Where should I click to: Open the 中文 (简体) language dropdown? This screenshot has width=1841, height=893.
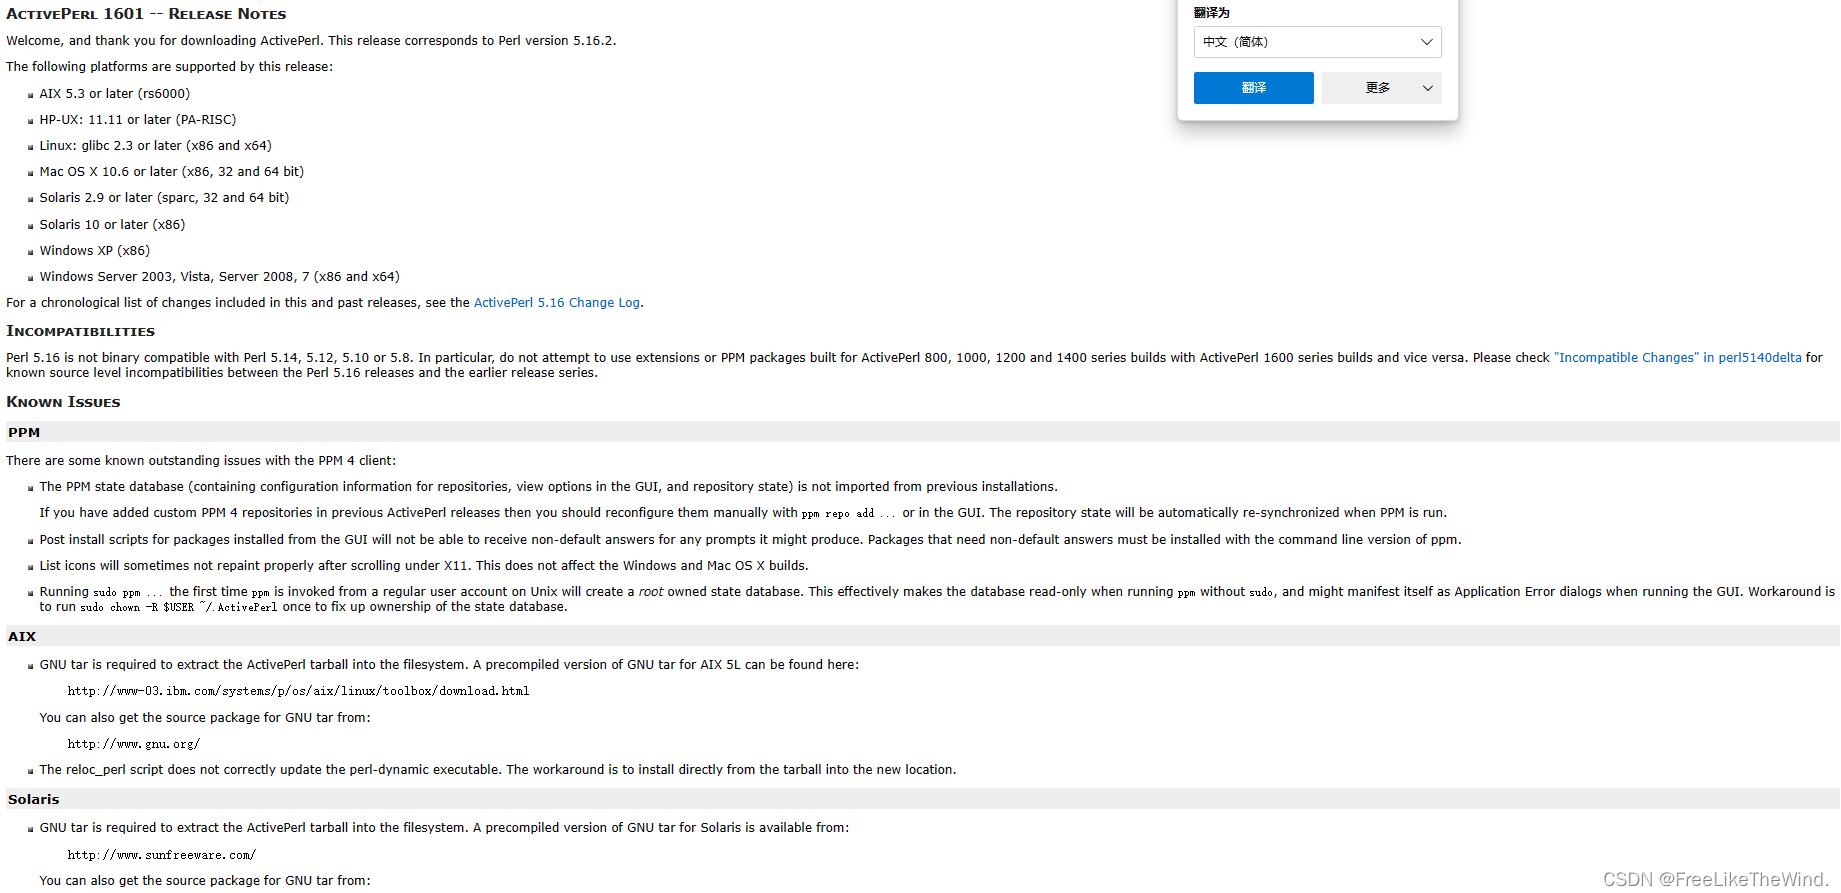coord(1317,42)
